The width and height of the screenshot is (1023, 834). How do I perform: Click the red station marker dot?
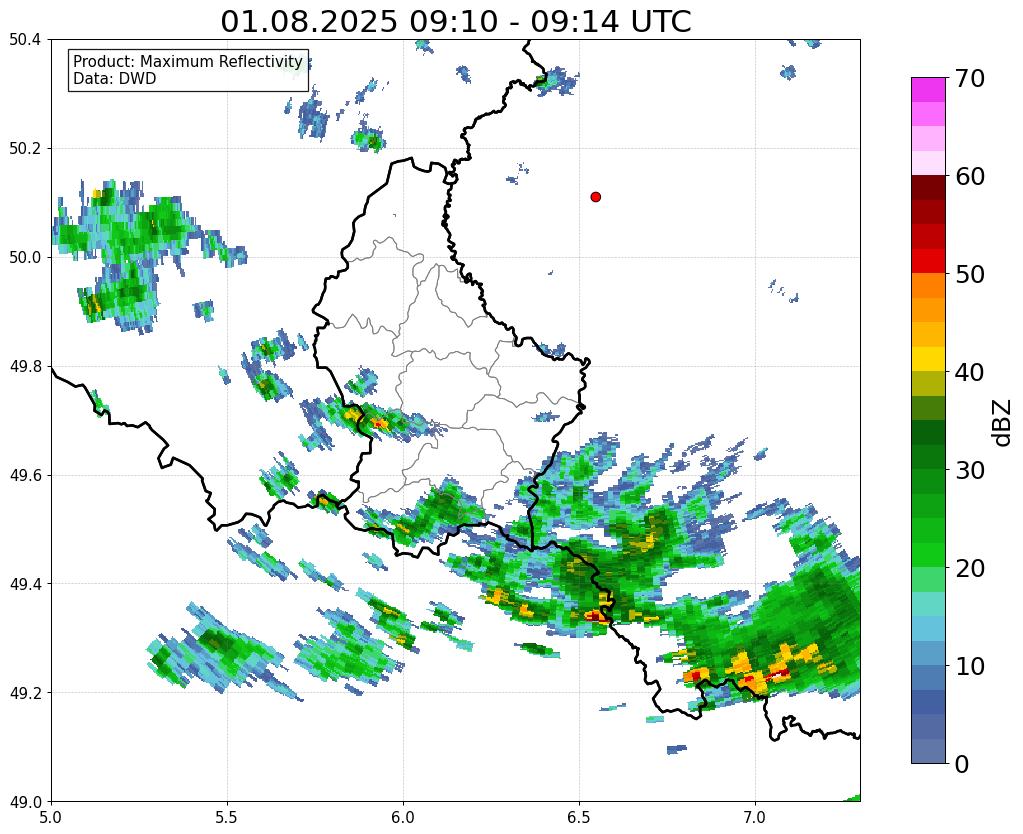point(596,197)
